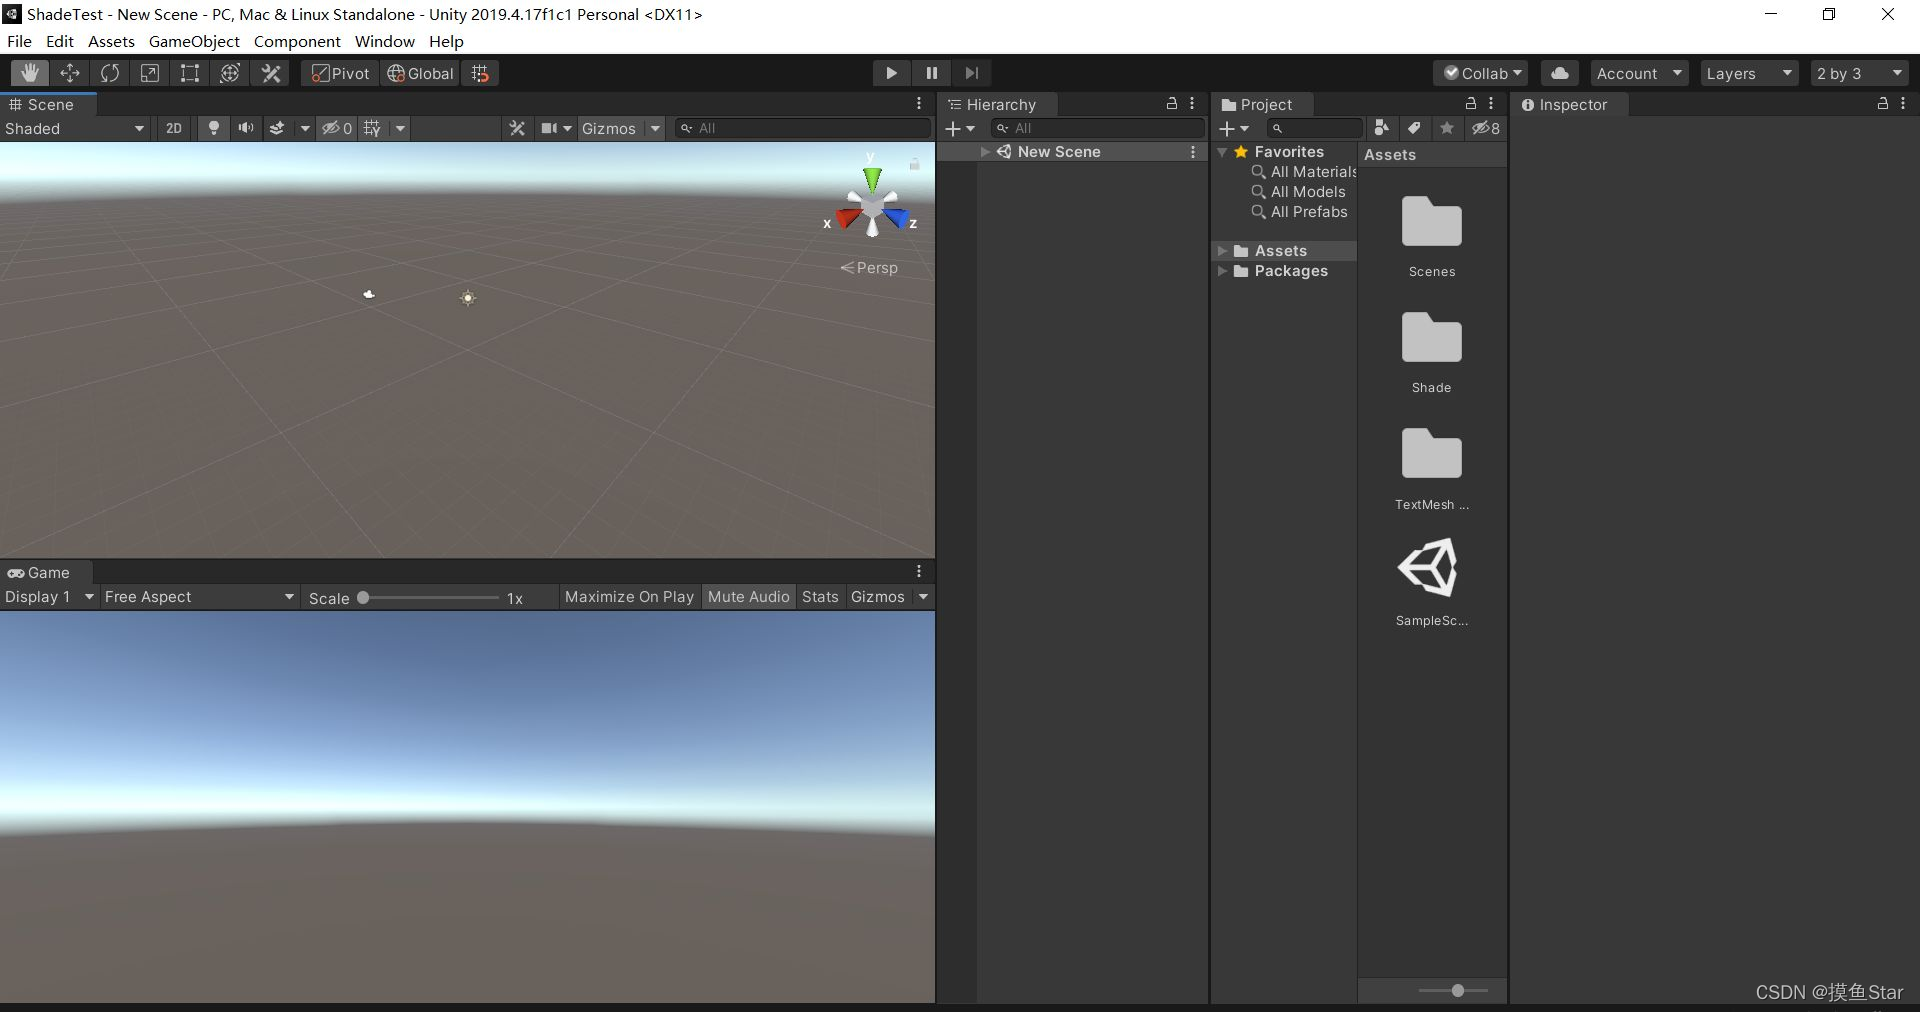The width and height of the screenshot is (1920, 1012).
Task: Open the File menu
Action: [x=19, y=41]
